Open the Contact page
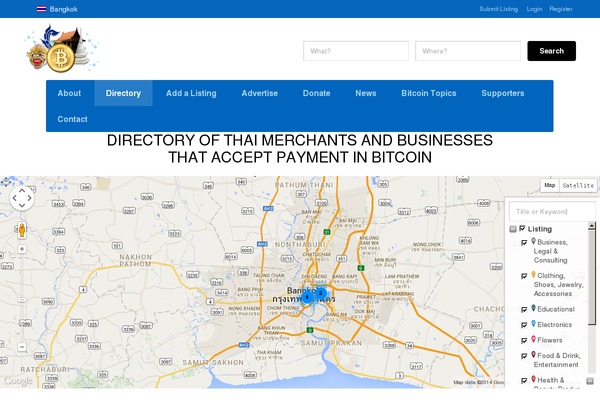This screenshot has height=400, width=600. [x=72, y=119]
